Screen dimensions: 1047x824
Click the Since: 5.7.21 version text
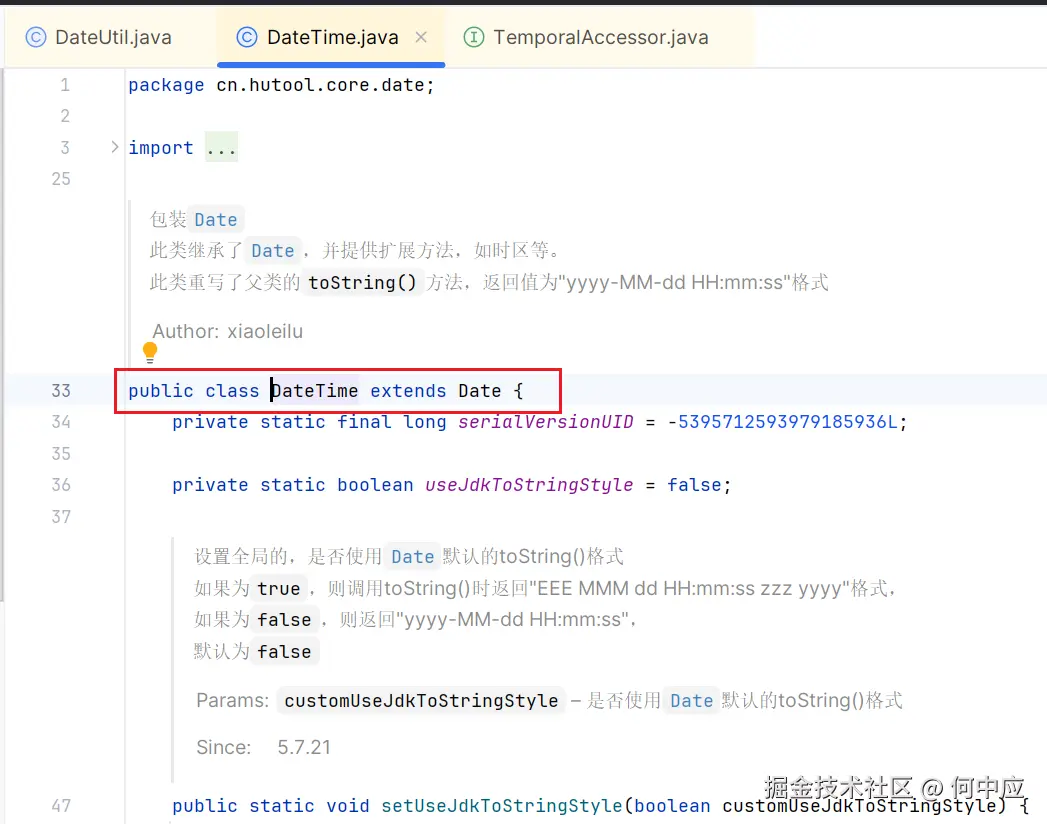263,747
